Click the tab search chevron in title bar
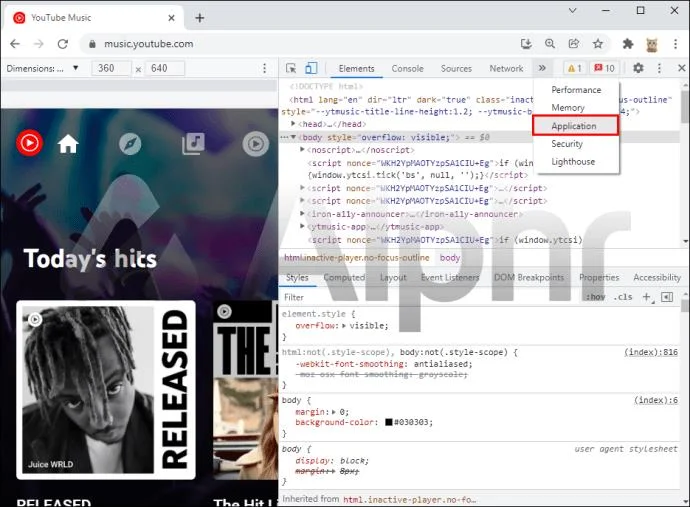Viewport: 690px width, 507px height. point(573,10)
